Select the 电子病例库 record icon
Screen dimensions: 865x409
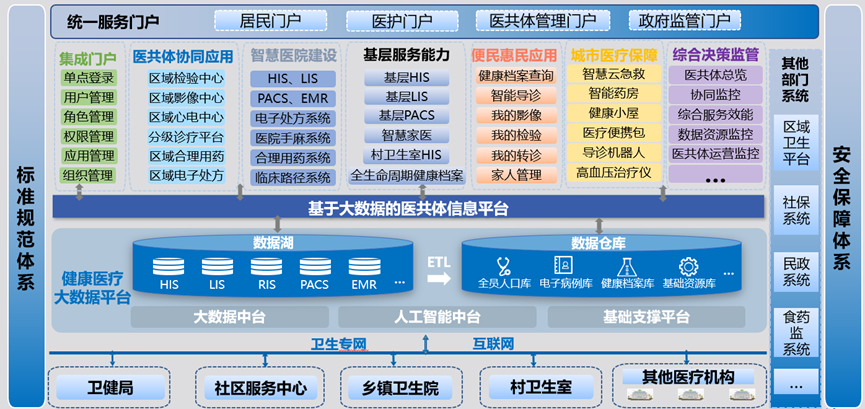point(563,266)
